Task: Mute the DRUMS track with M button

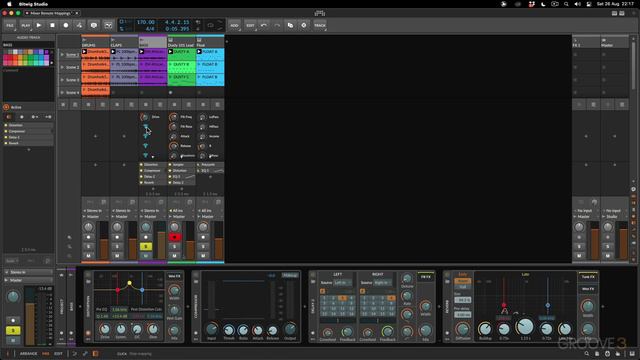Action: point(89,256)
